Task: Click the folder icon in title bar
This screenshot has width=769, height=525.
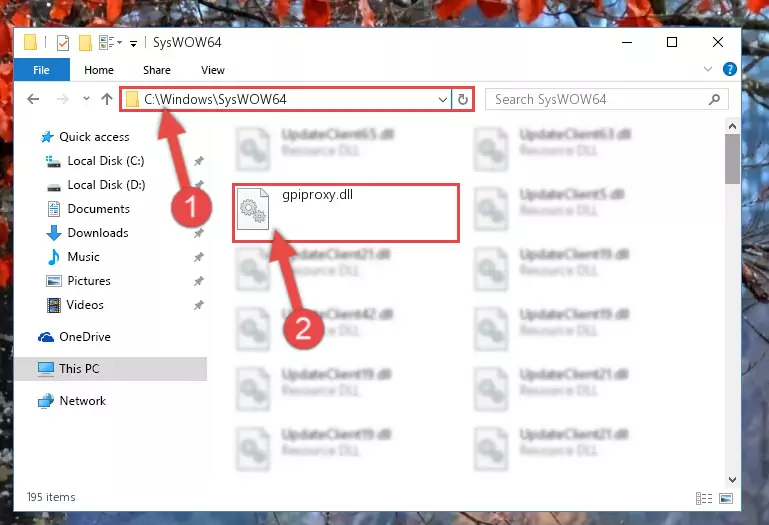Action: (x=30, y=43)
